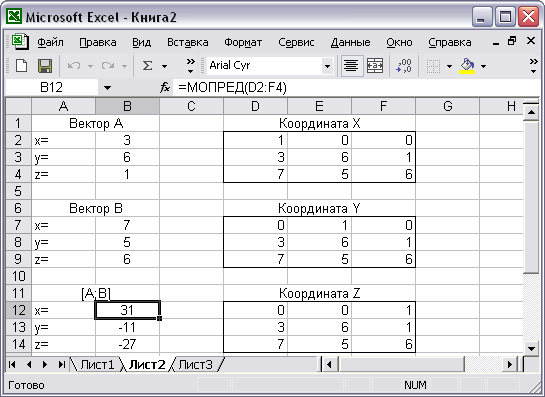Switch to the Лист3 sheet tab
Screen dimensions: 545x397
pos(195,365)
